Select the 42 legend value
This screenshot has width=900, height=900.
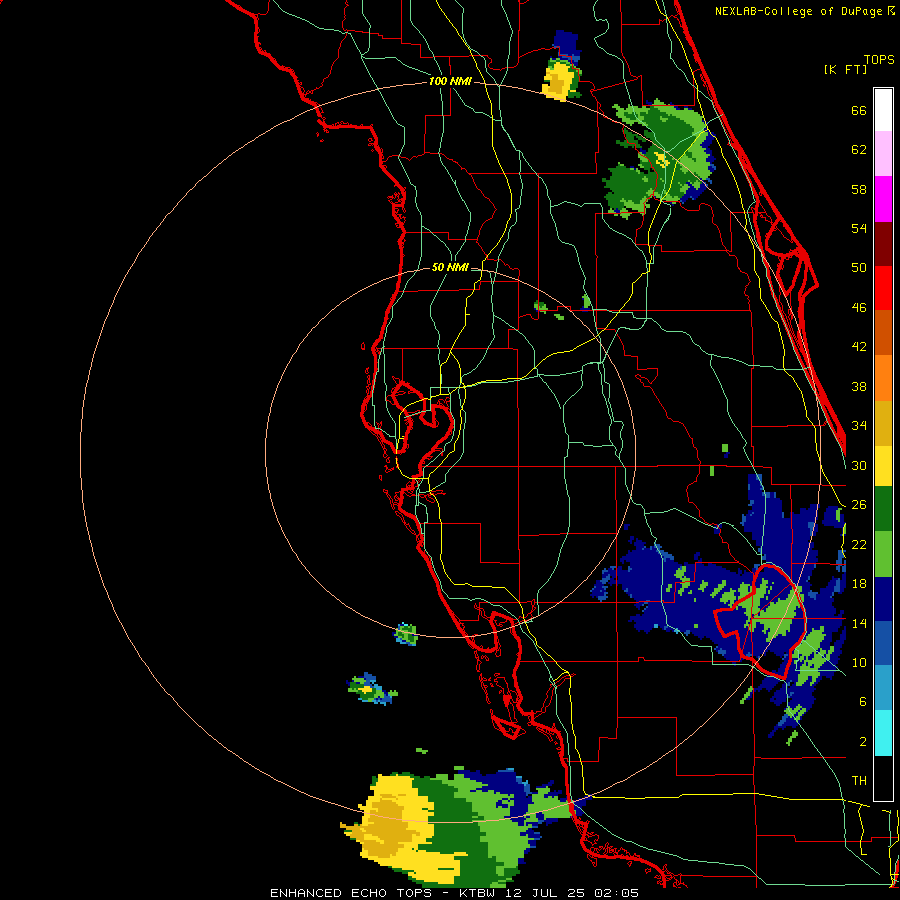[x=859, y=346]
